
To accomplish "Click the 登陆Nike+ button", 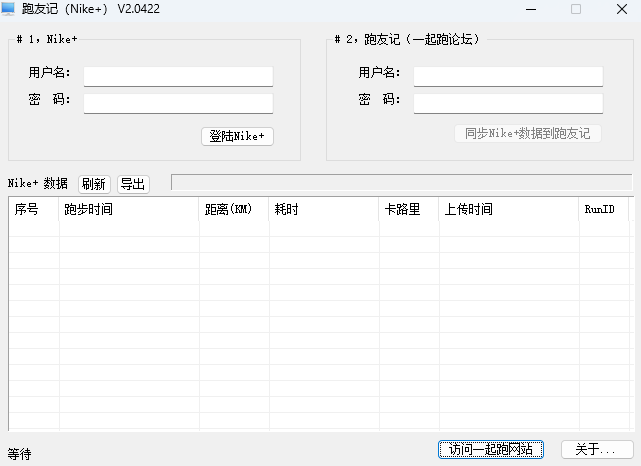I will coord(237,136).
